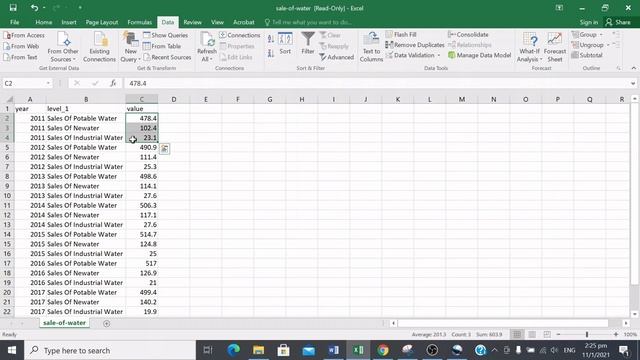
Task: Select column C header
Action: point(142,99)
